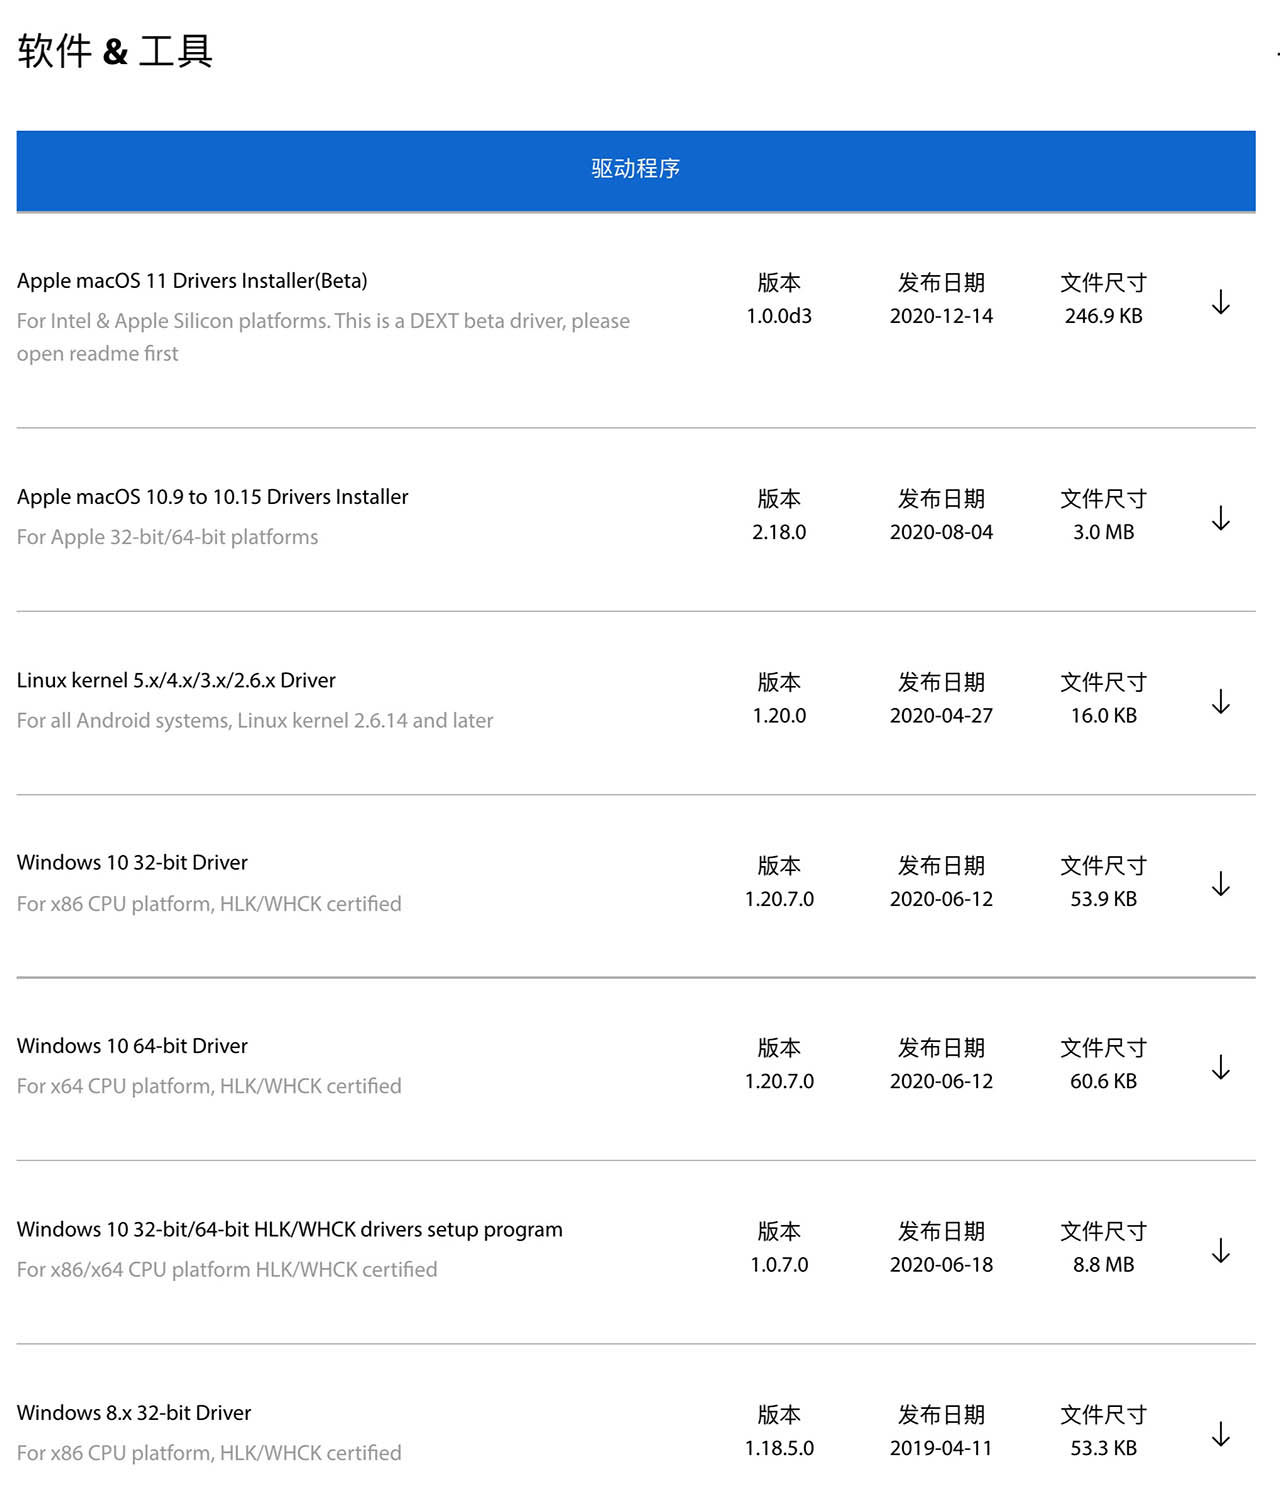Click the Windows 8.x 32-bit Driver title
This screenshot has width=1280, height=1511.
pos(134,1413)
